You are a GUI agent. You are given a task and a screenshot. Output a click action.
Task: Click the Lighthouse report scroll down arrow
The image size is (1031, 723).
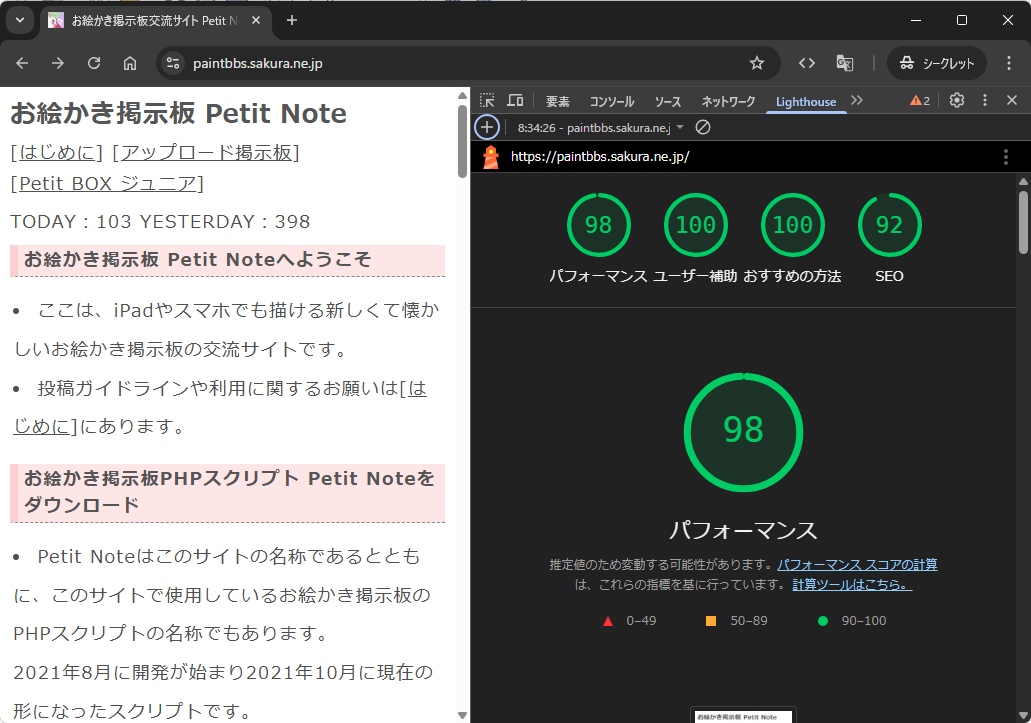point(1023,715)
